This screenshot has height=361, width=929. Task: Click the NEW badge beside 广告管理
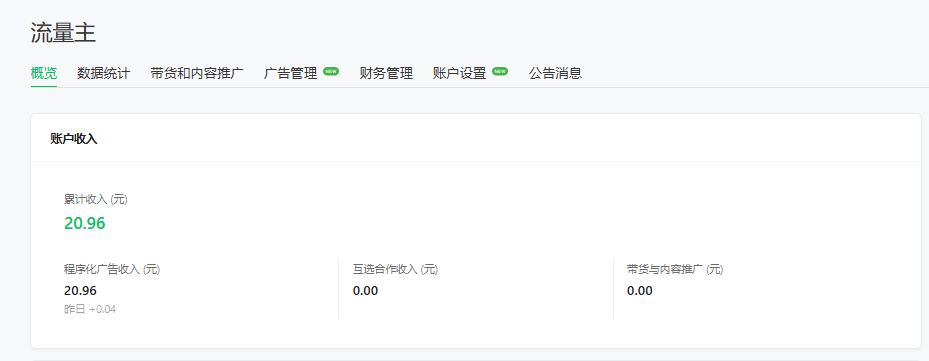tap(331, 71)
